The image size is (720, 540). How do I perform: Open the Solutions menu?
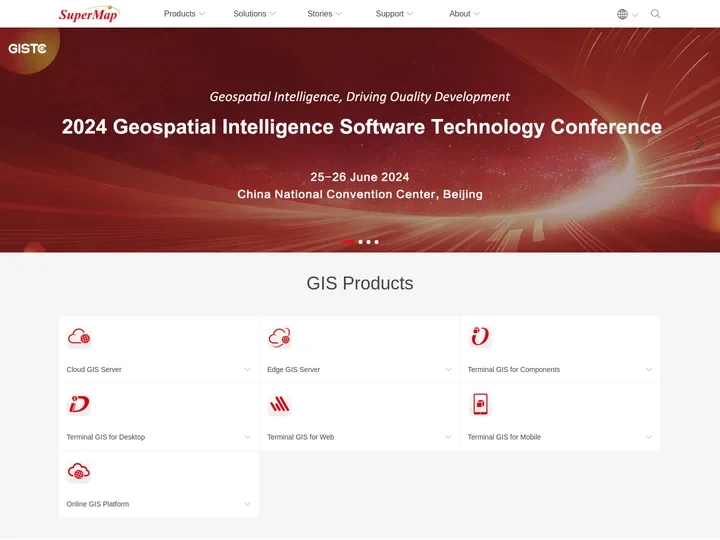[254, 14]
